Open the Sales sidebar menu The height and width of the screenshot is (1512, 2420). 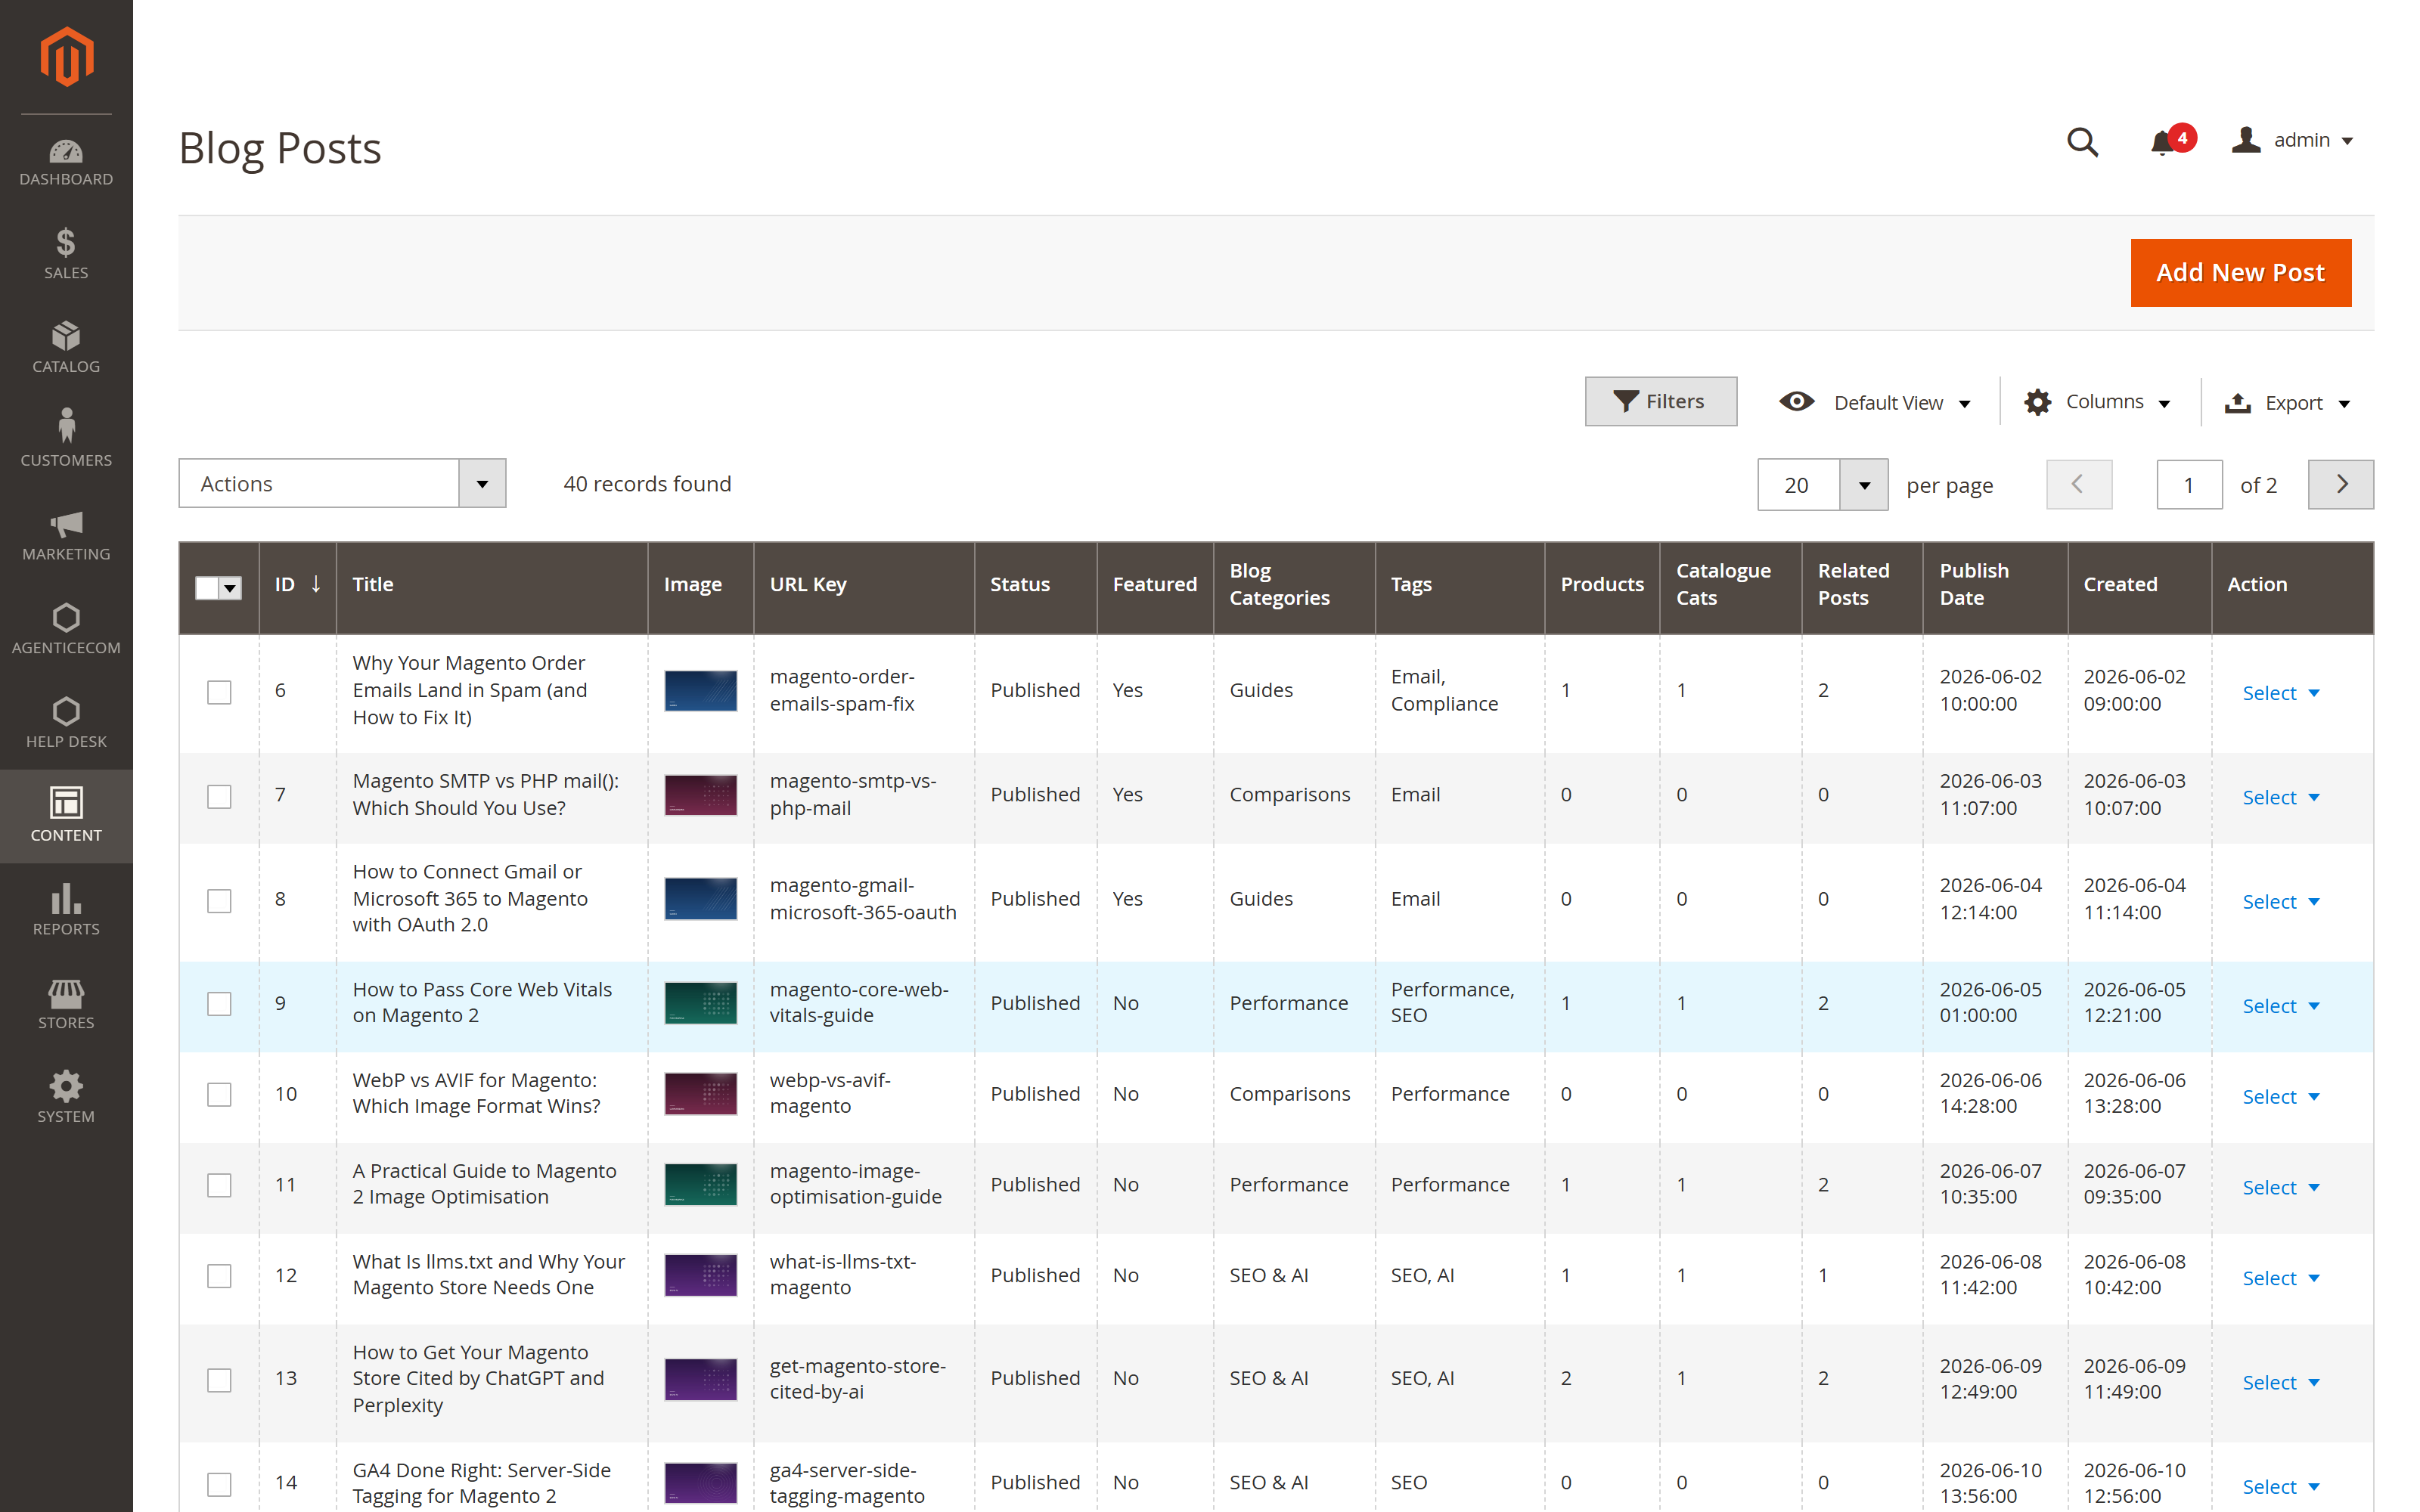pos(66,253)
